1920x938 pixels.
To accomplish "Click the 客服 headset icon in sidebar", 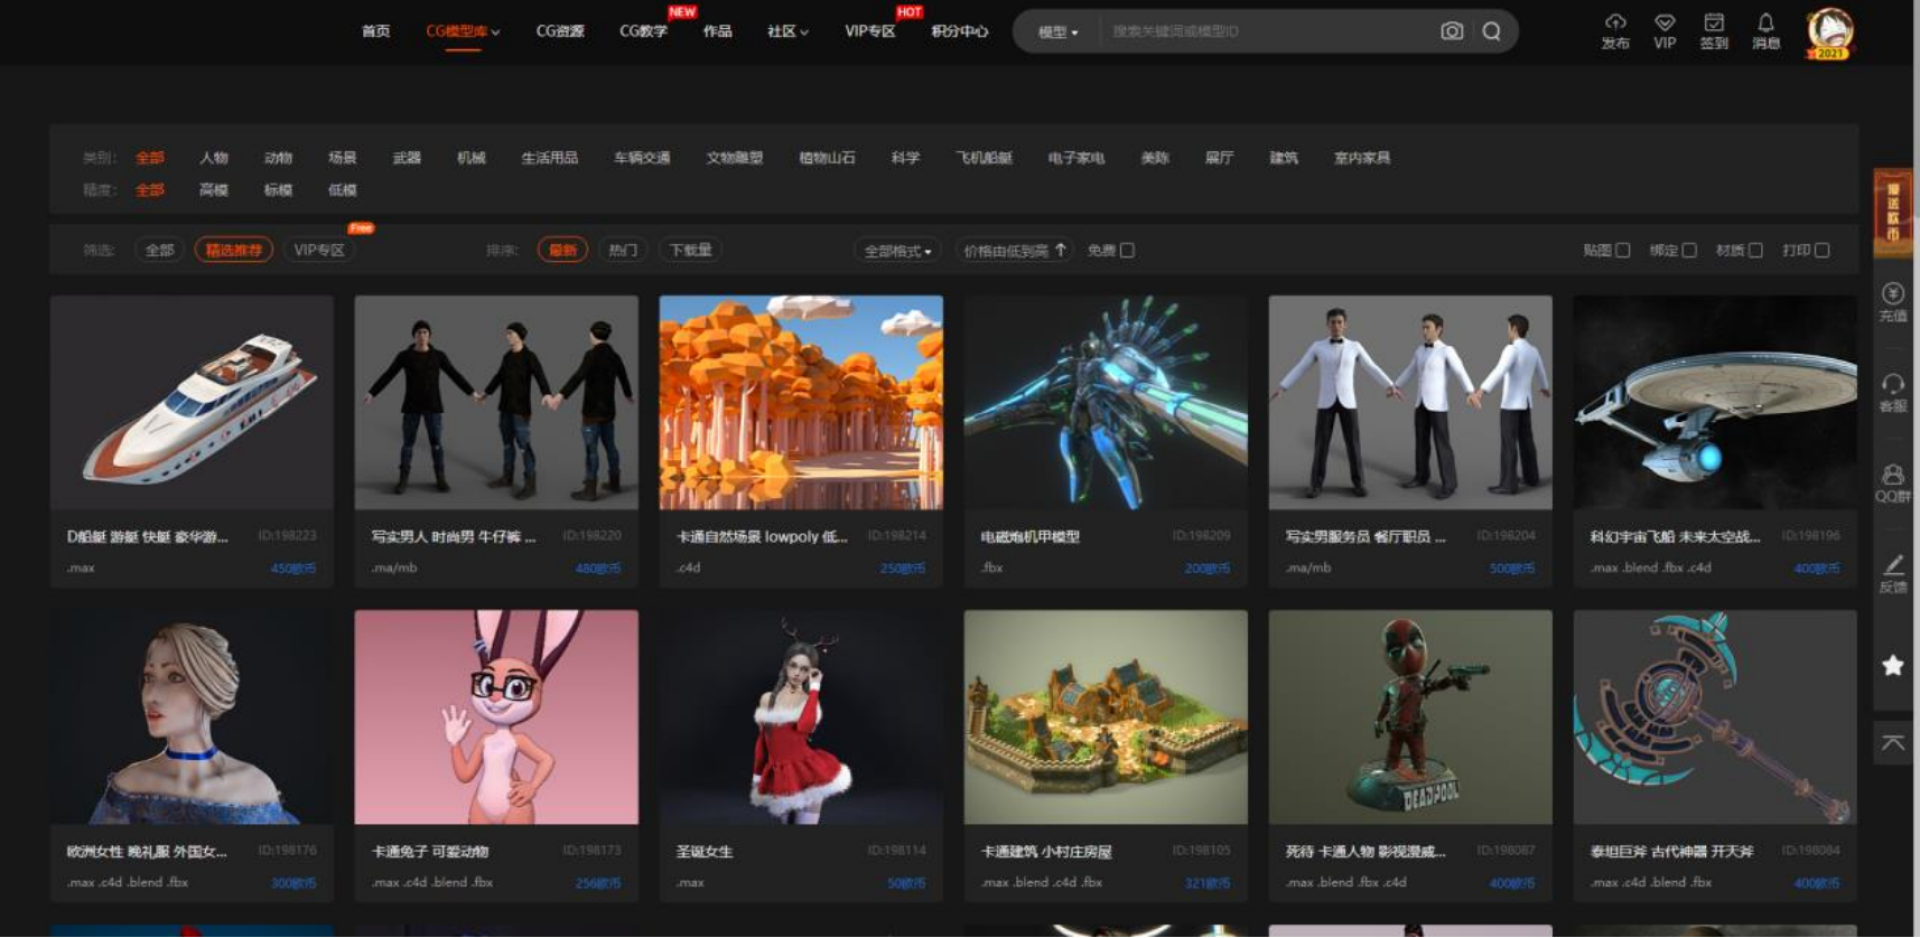I will pos(1893,385).
